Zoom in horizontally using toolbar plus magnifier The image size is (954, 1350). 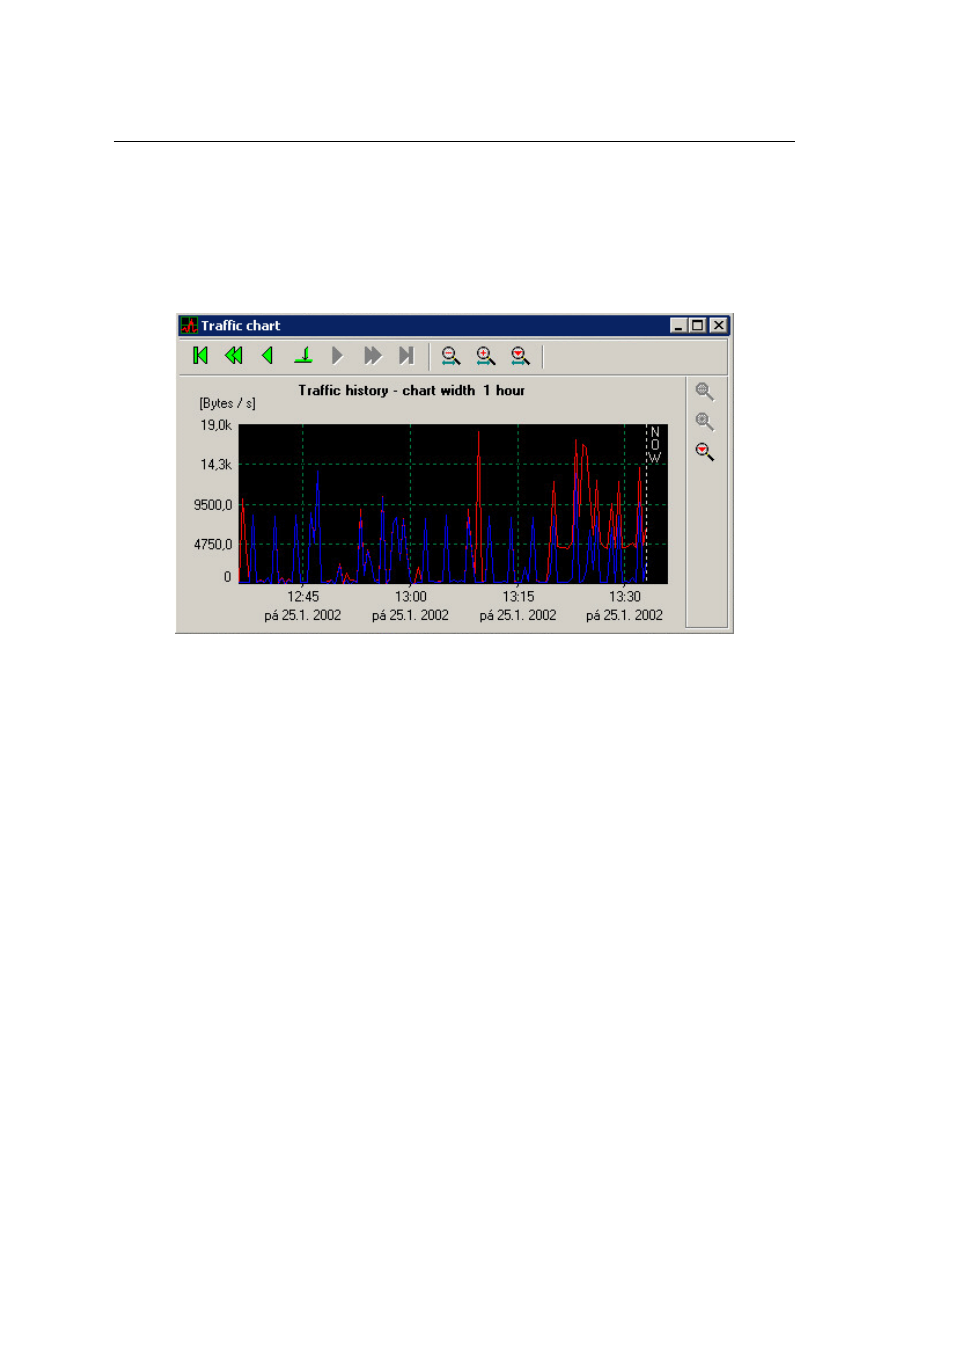coord(486,356)
